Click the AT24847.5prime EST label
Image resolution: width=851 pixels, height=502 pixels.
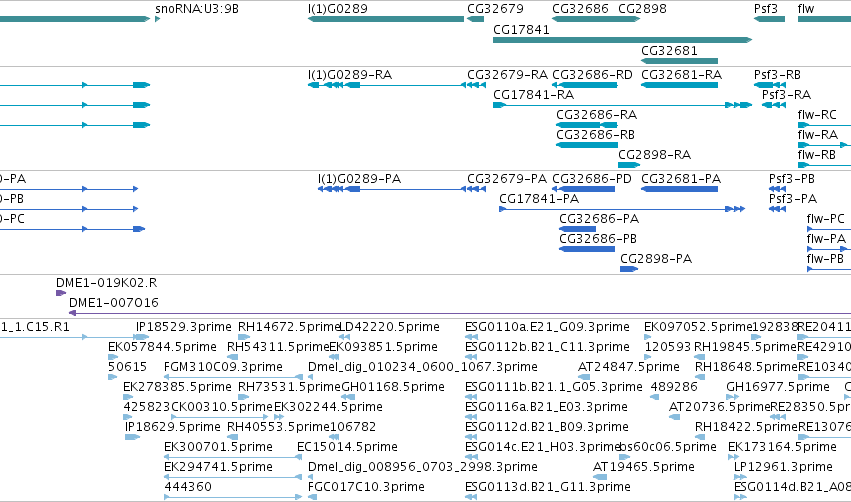628,367
